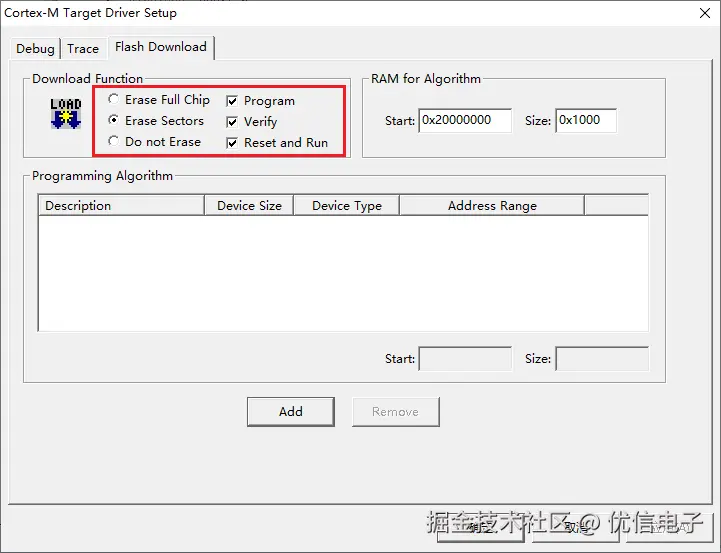Click the Description column header
The width and height of the screenshot is (721, 553).
pos(121,205)
